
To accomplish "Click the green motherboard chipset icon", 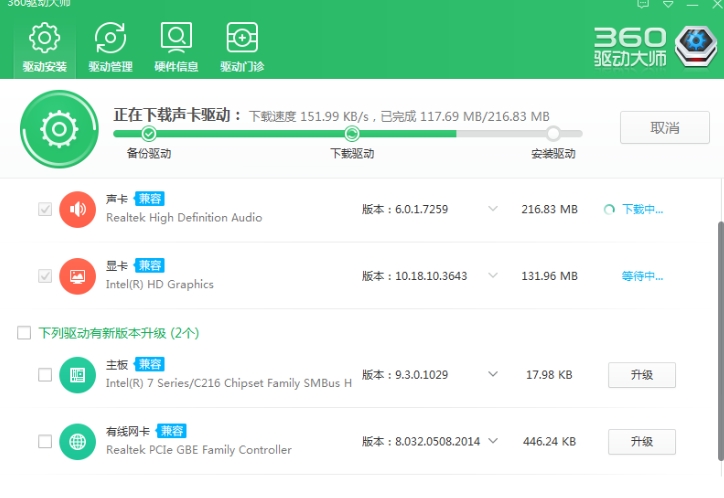I will click(x=78, y=375).
